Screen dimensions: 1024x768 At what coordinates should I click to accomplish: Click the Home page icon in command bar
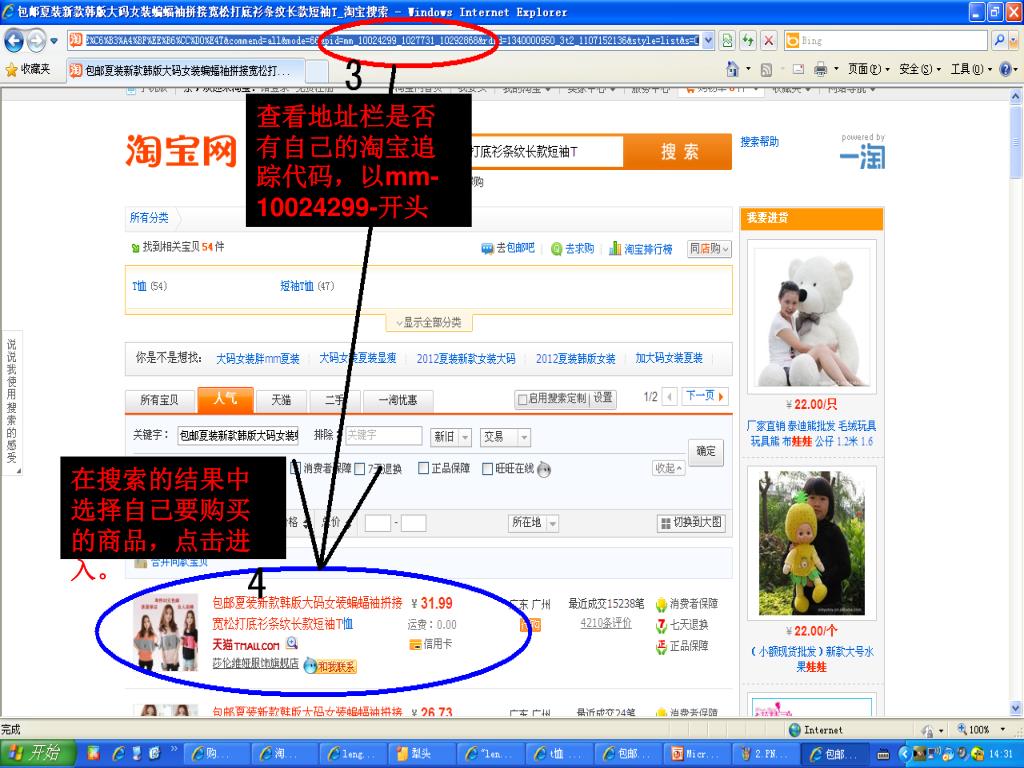click(x=733, y=69)
